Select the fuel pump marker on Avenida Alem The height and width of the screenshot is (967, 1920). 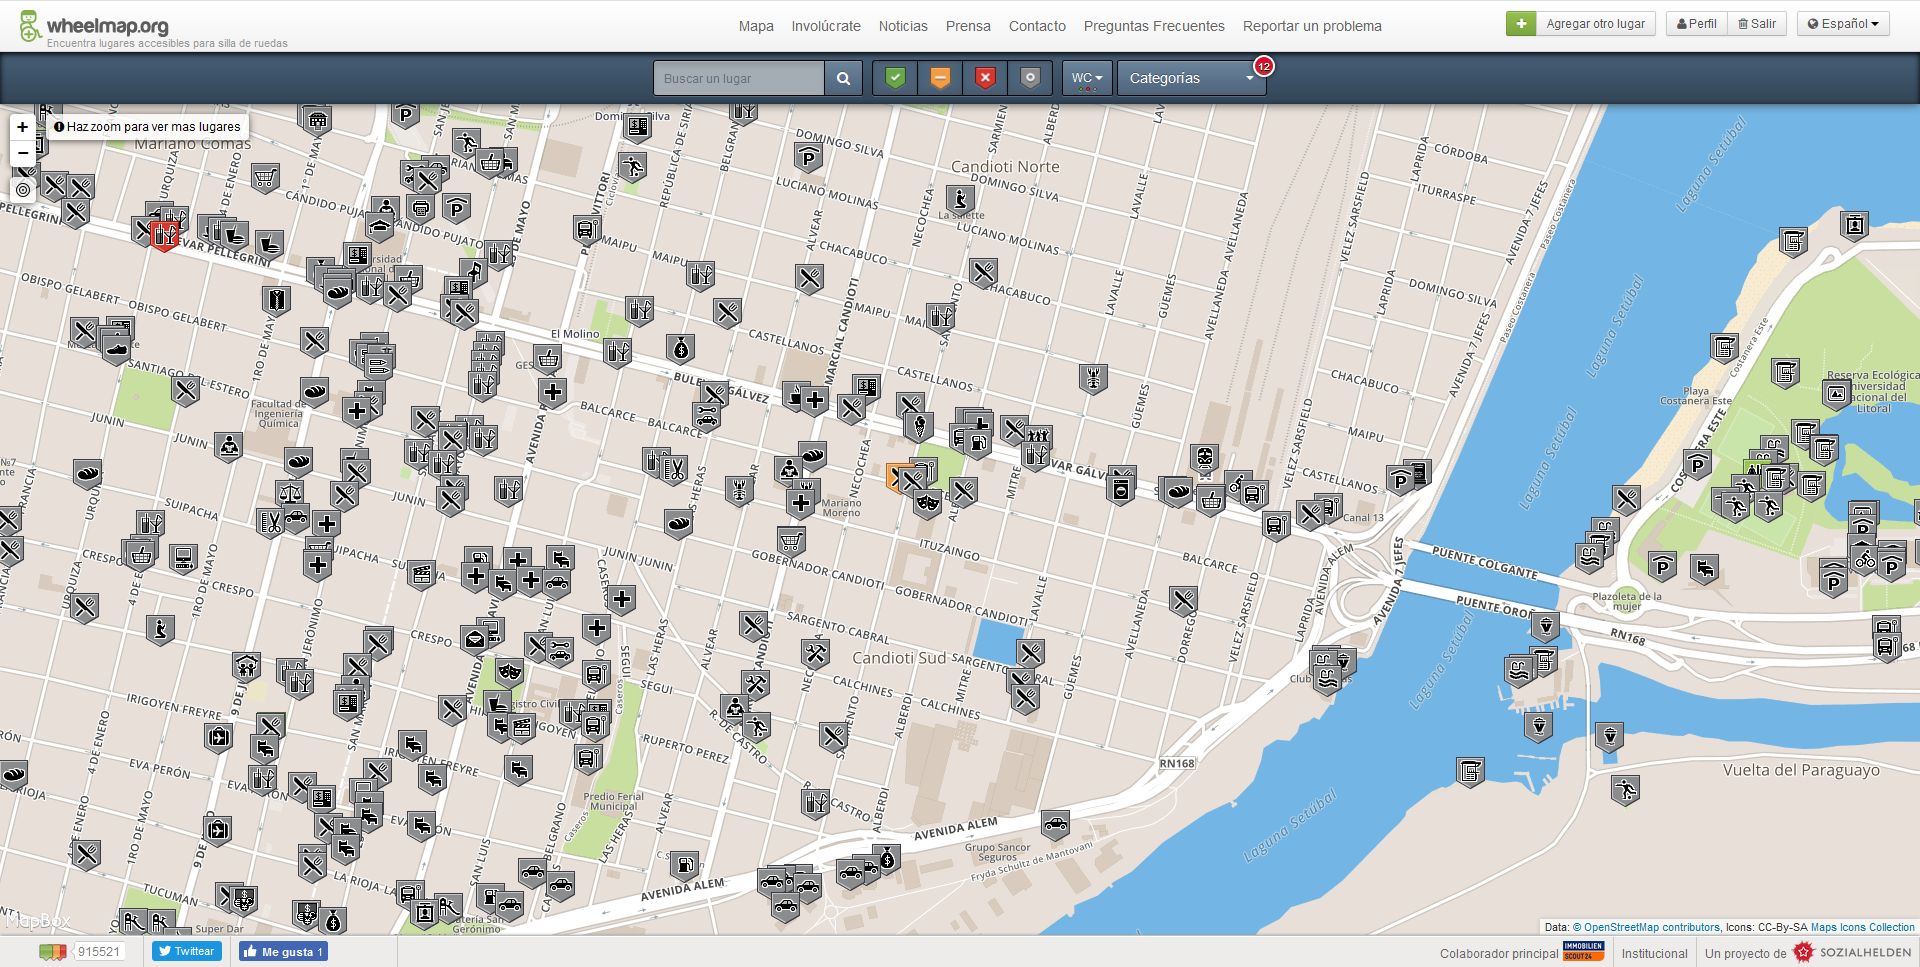click(684, 865)
